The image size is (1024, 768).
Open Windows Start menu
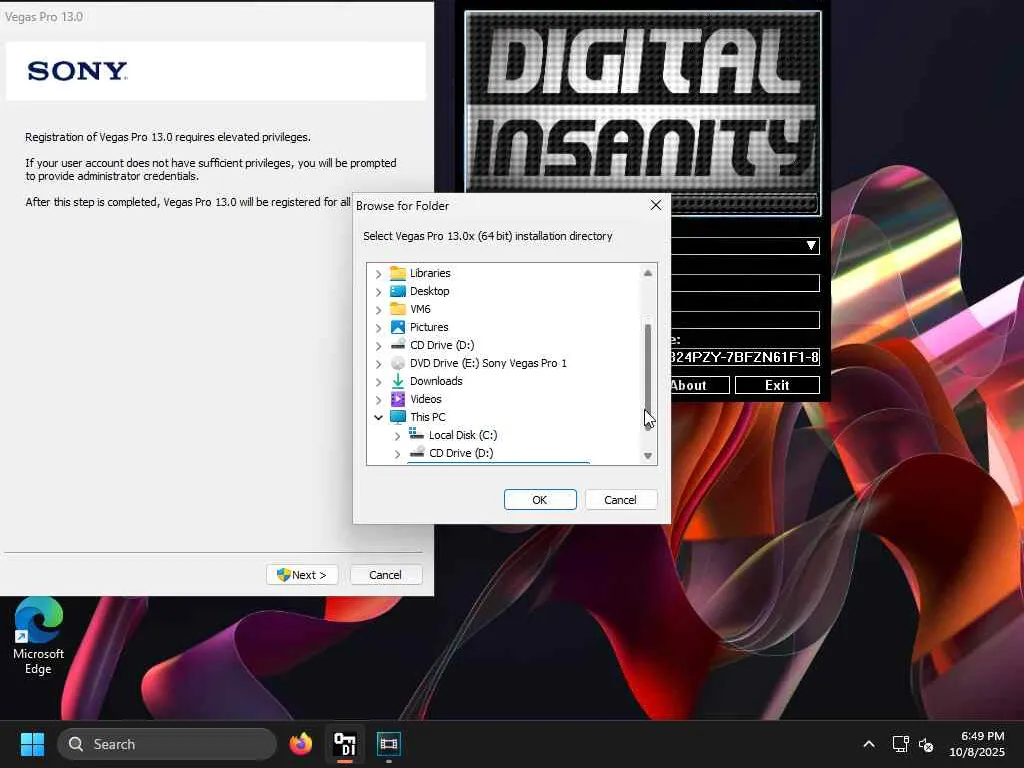(32, 744)
